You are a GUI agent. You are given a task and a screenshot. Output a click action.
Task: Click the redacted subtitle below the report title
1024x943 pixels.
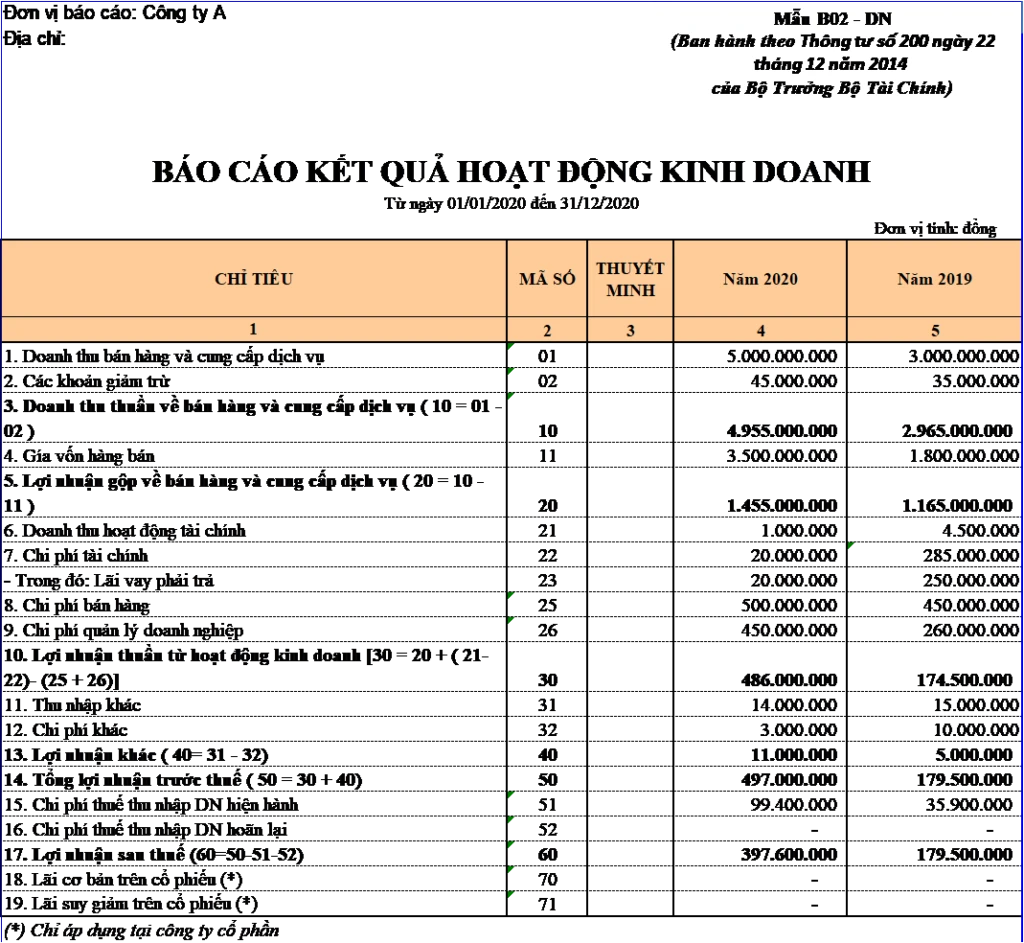tap(512, 205)
